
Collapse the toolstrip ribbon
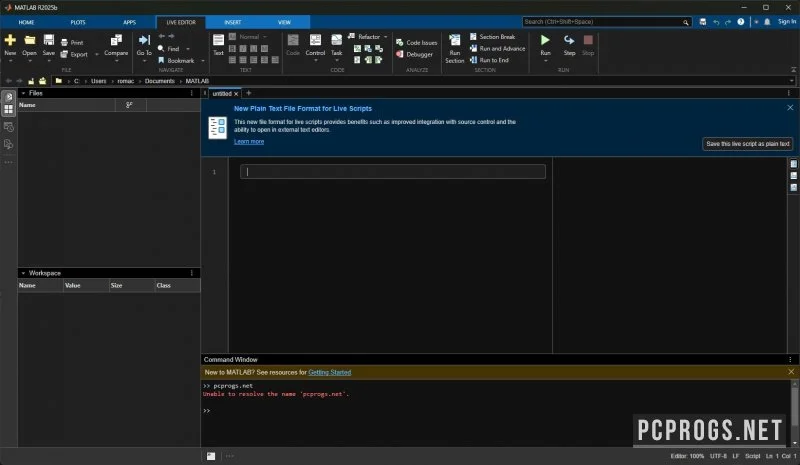pyautogui.click(x=793, y=69)
